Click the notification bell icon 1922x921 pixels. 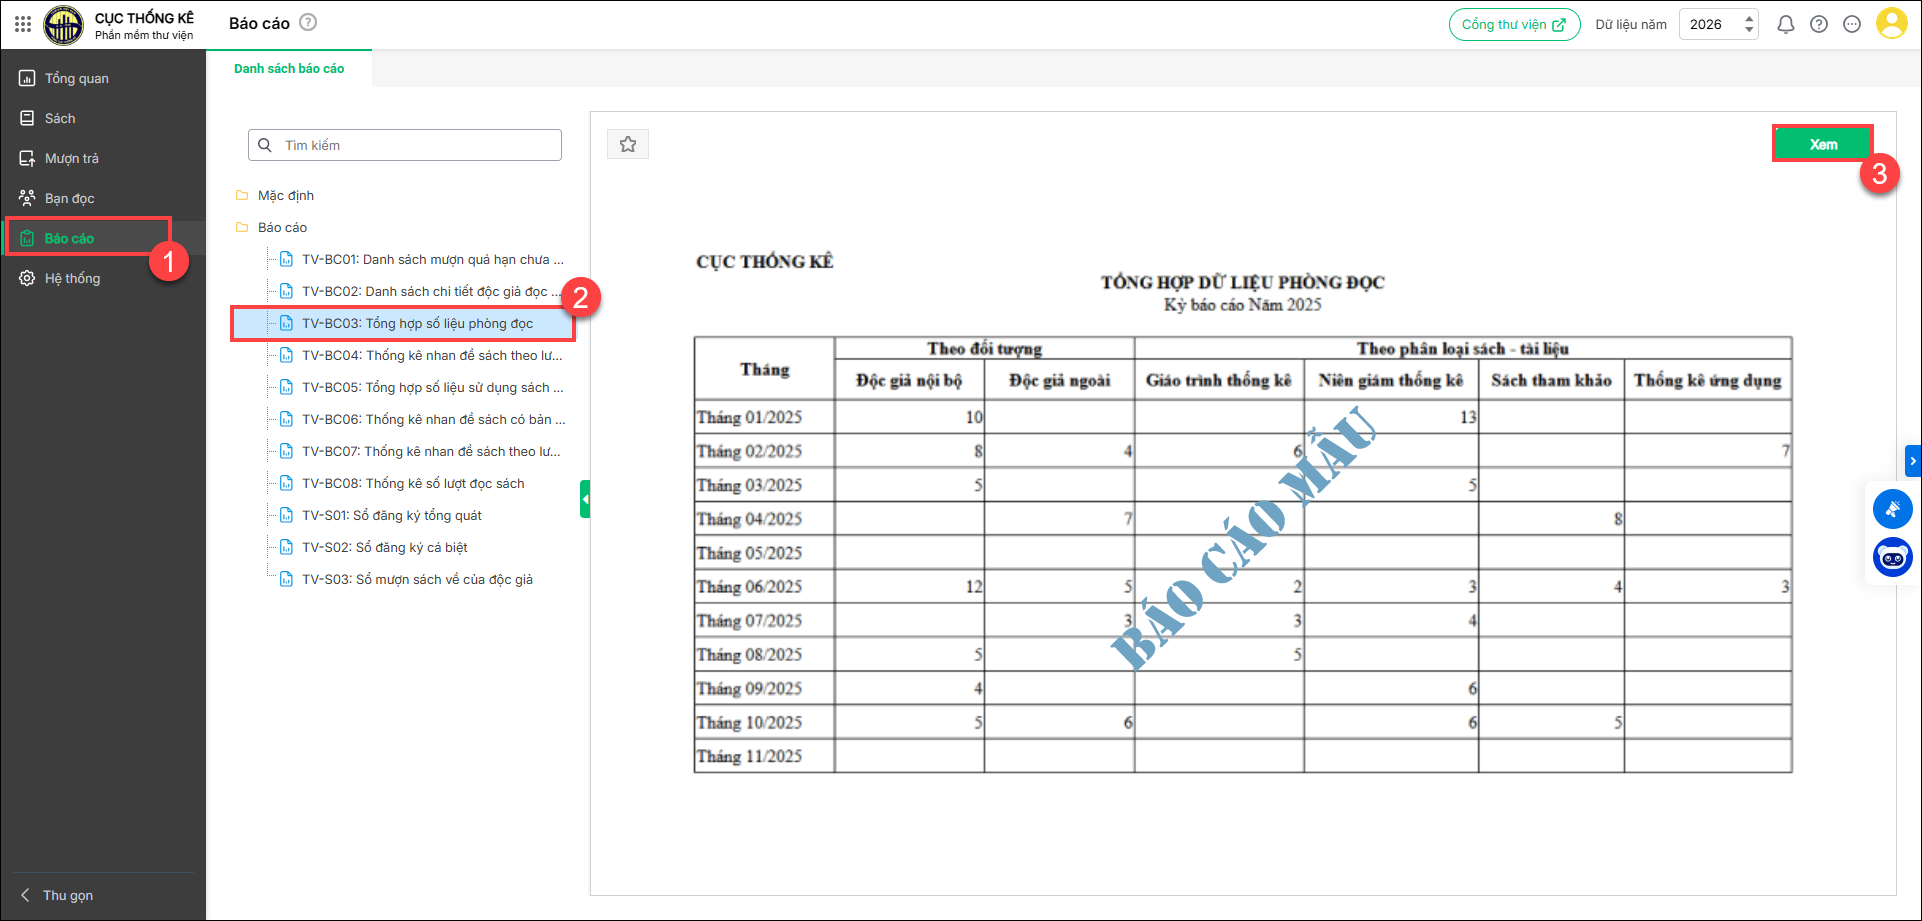point(1785,24)
